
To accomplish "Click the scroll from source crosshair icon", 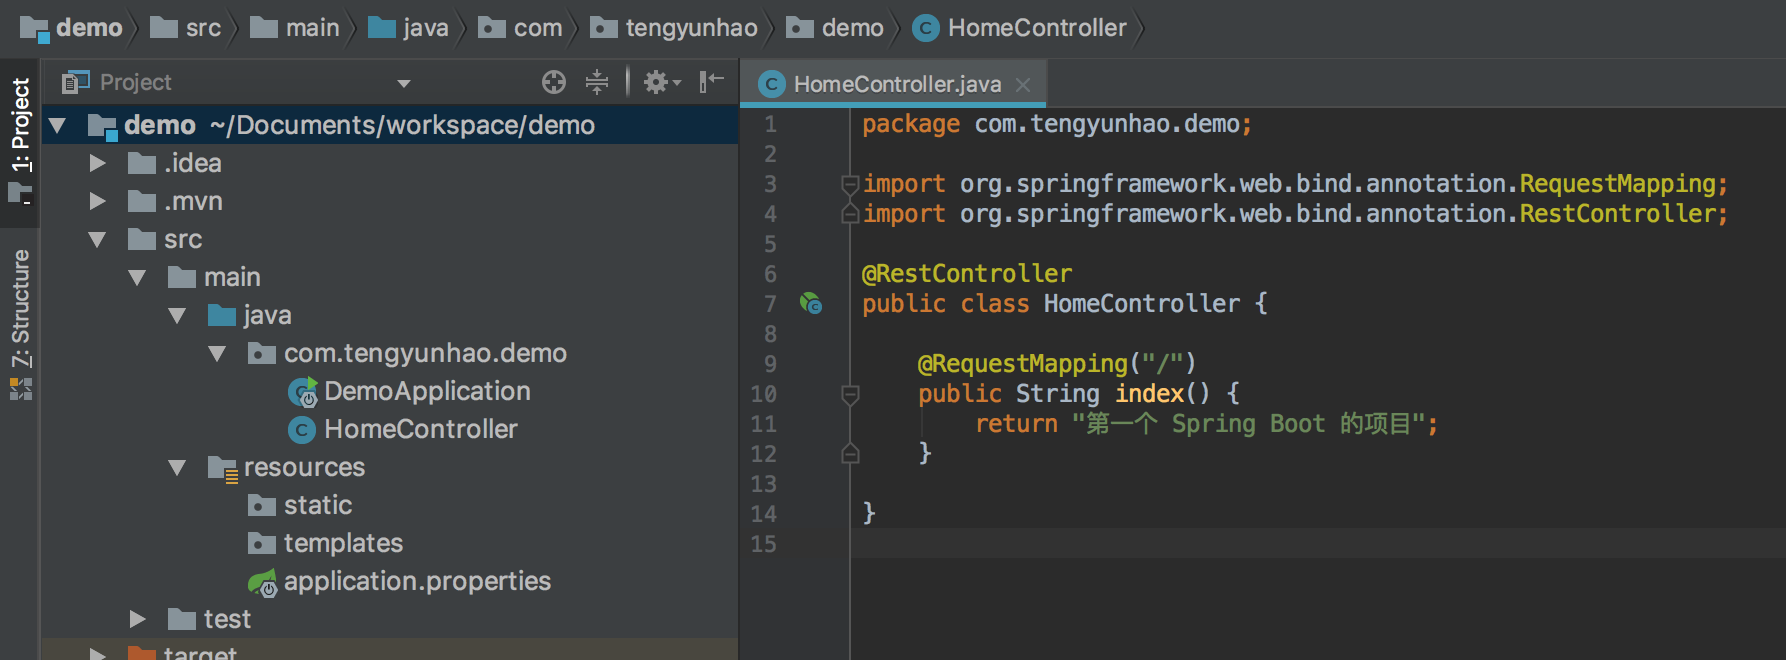I will click(x=554, y=82).
